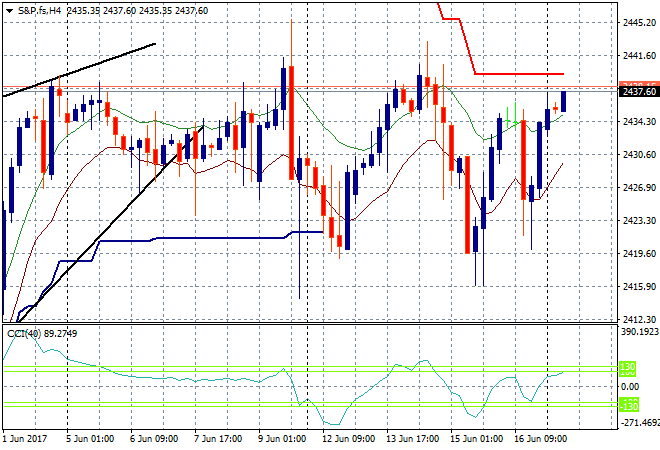This screenshot has width=660, height=450.
Task: Click the 2426.90 price axis label
Action: pos(639,187)
